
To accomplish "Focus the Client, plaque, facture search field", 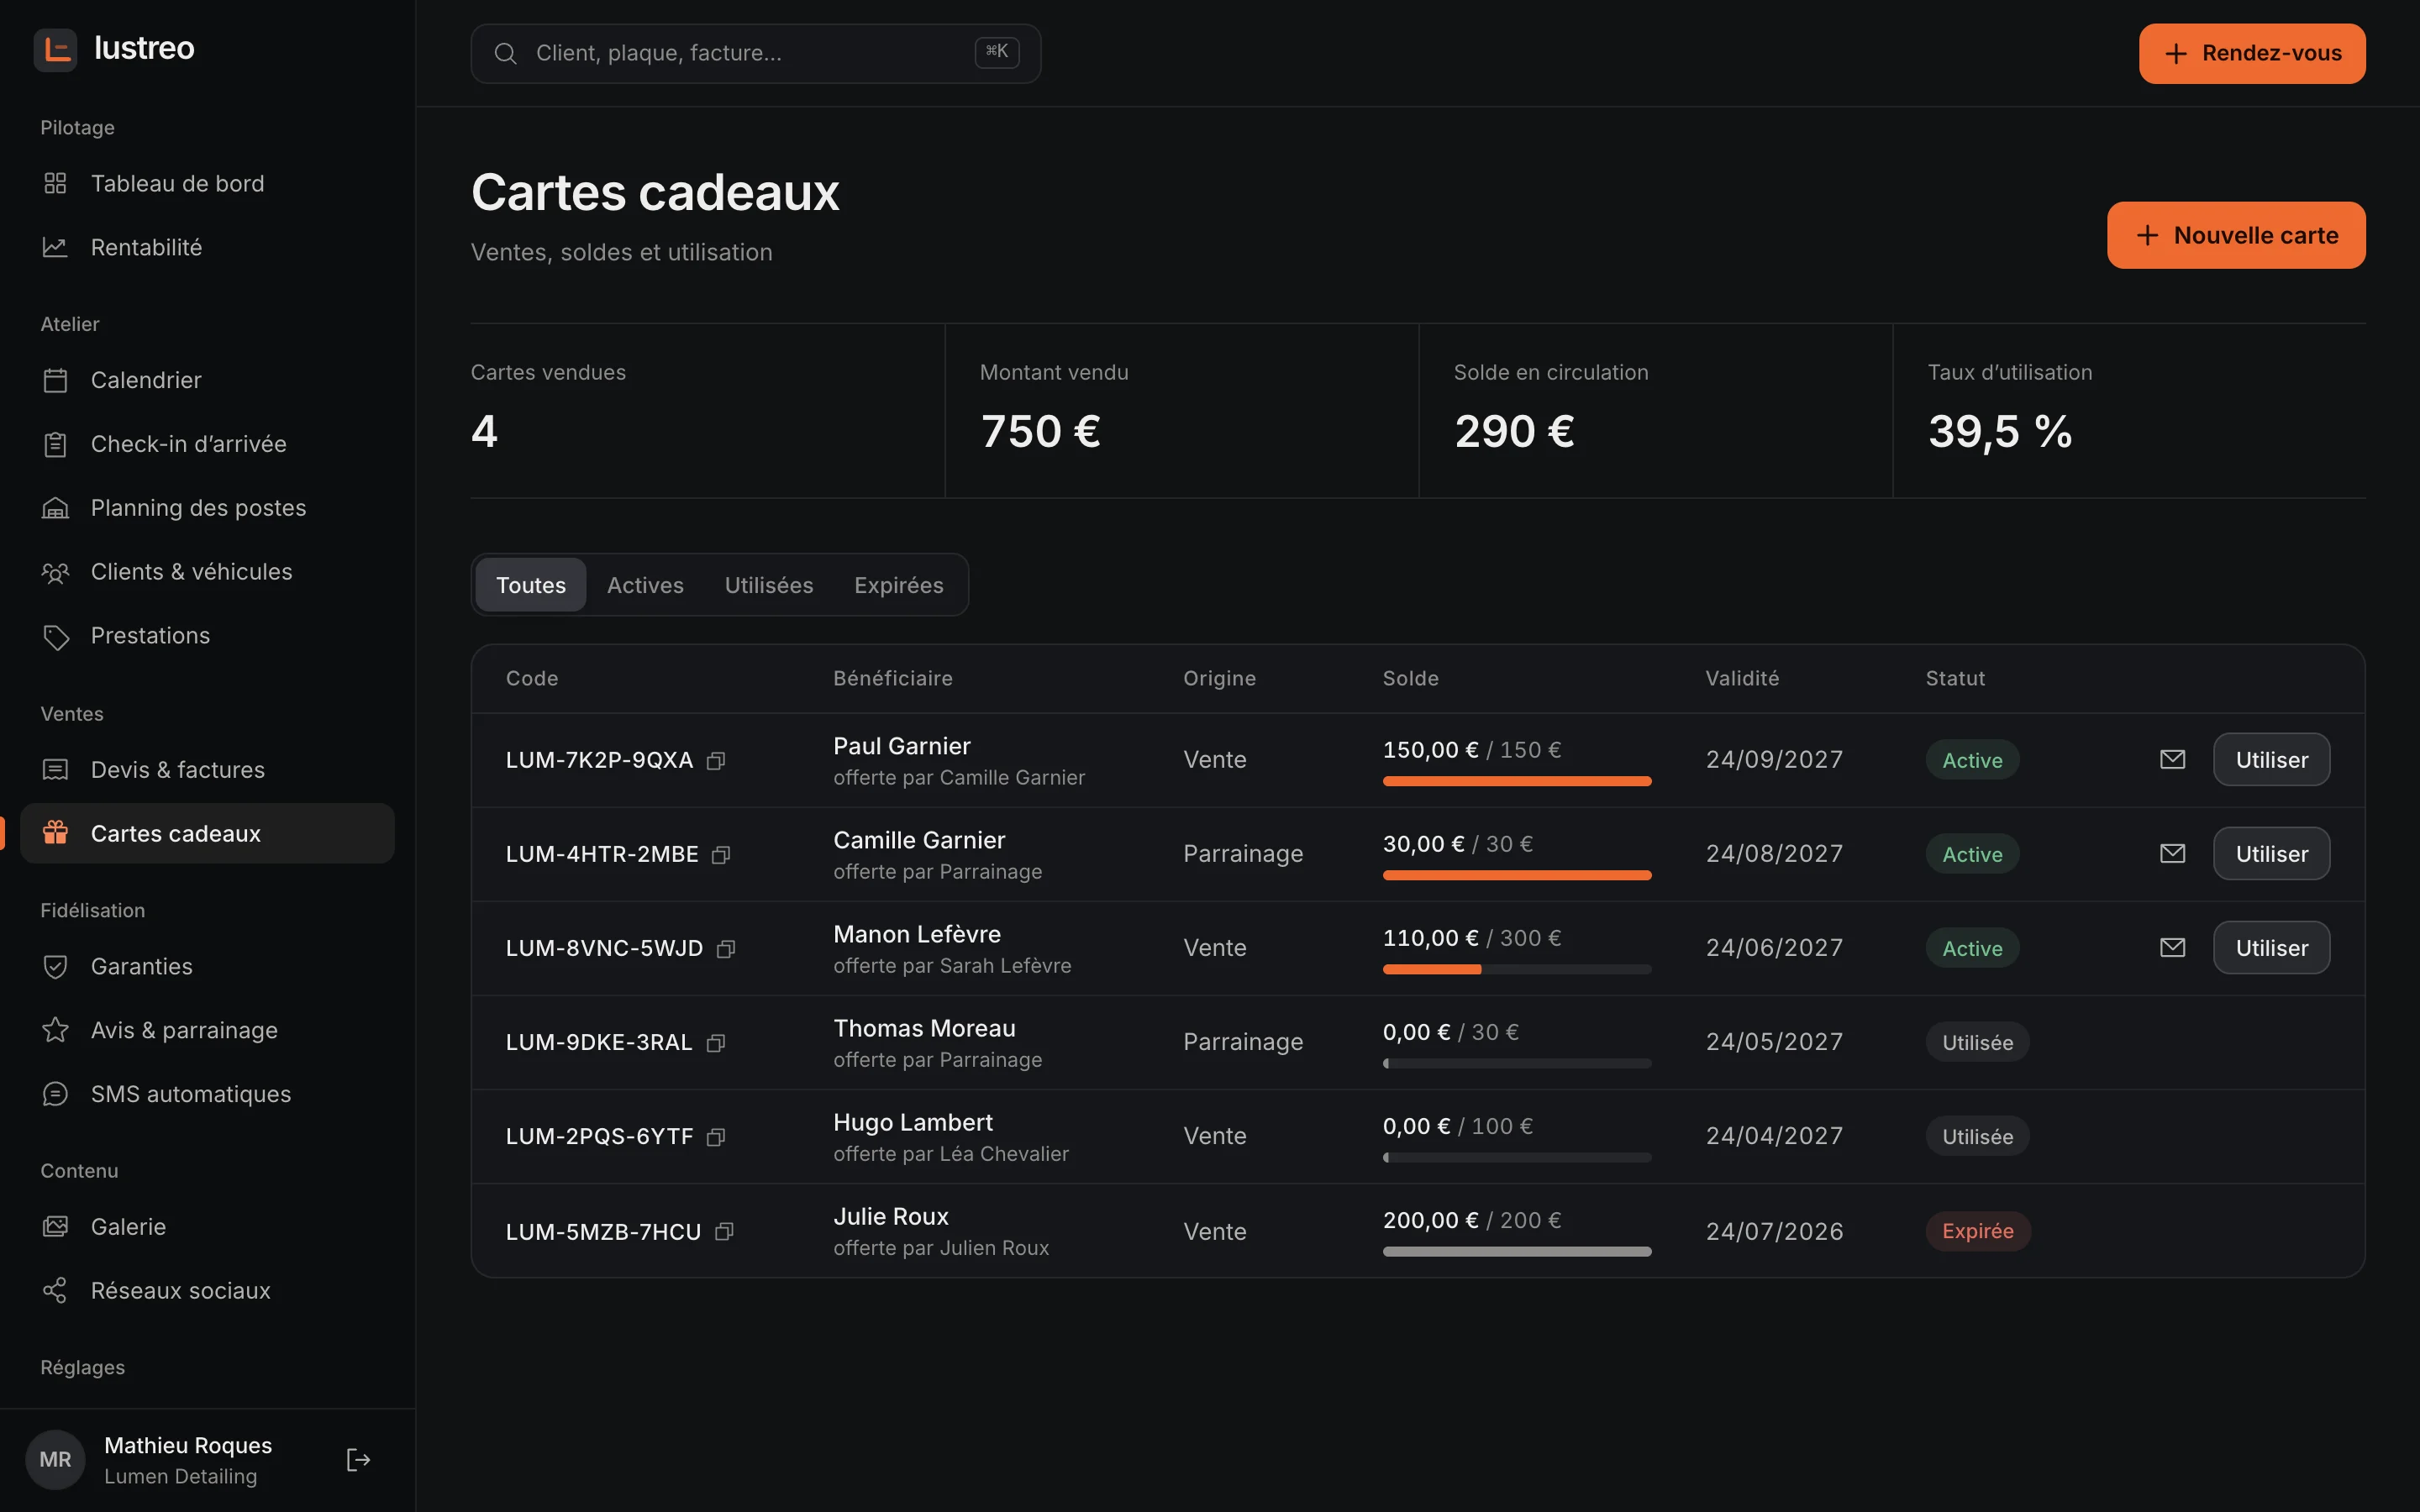I will point(756,54).
